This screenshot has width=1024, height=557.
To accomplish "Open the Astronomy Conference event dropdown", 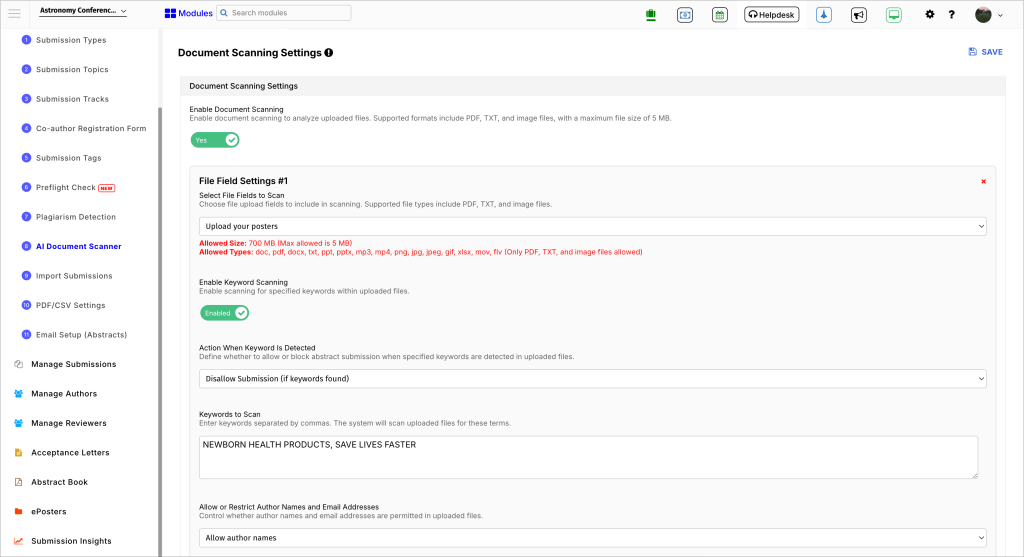I will click(83, 12).
